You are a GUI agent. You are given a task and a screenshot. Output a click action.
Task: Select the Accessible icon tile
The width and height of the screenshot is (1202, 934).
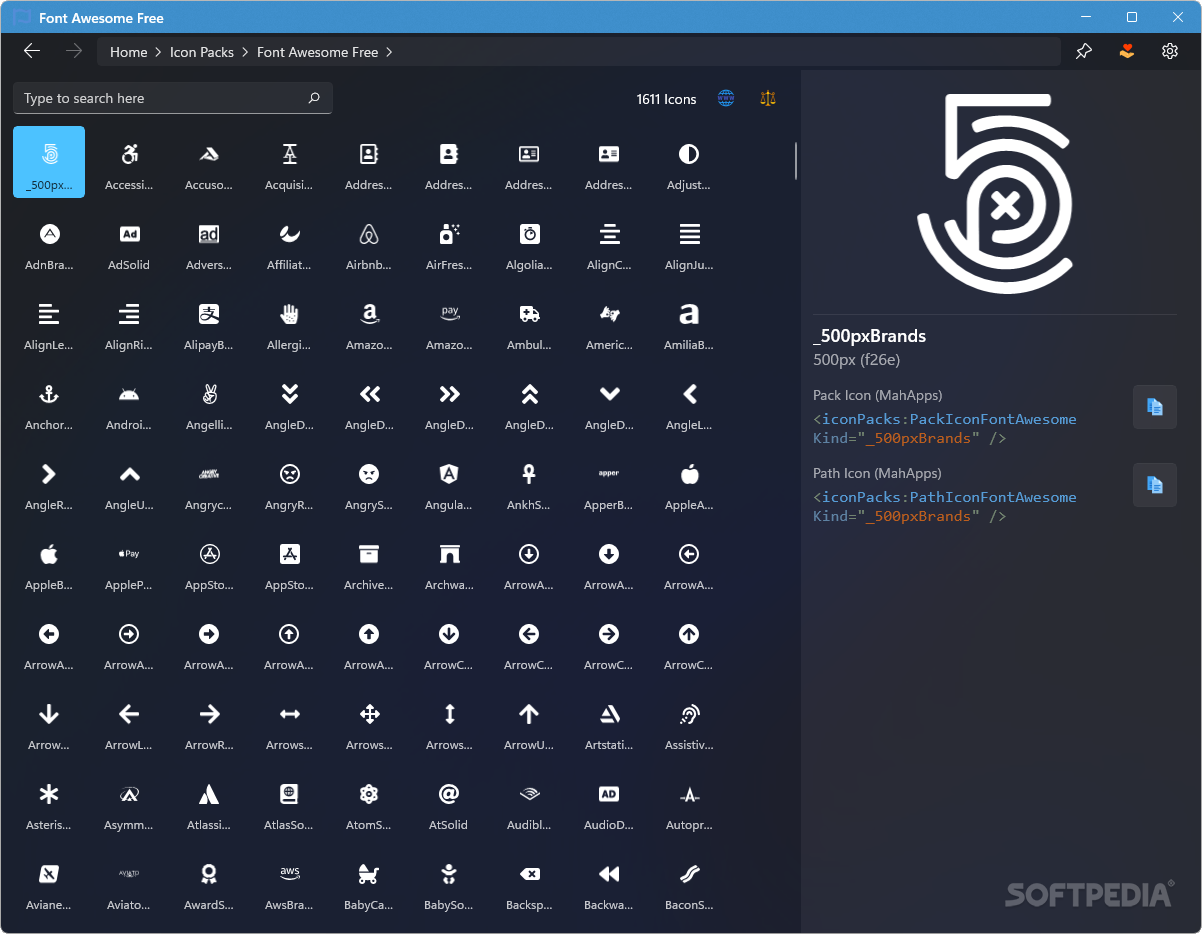(129, 162)
